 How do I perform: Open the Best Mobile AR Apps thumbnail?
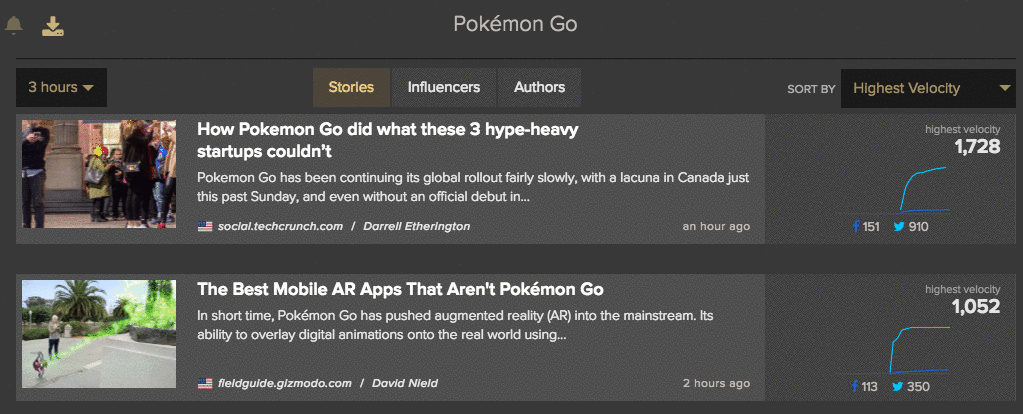point(99,334)
